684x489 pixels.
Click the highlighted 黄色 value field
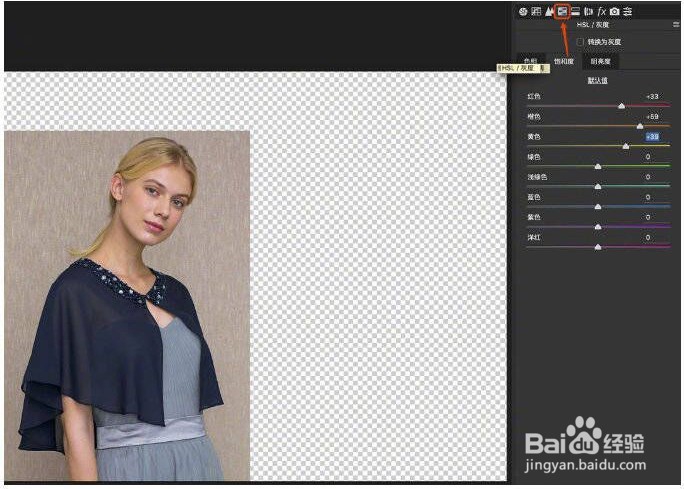(x=652, y=137)
